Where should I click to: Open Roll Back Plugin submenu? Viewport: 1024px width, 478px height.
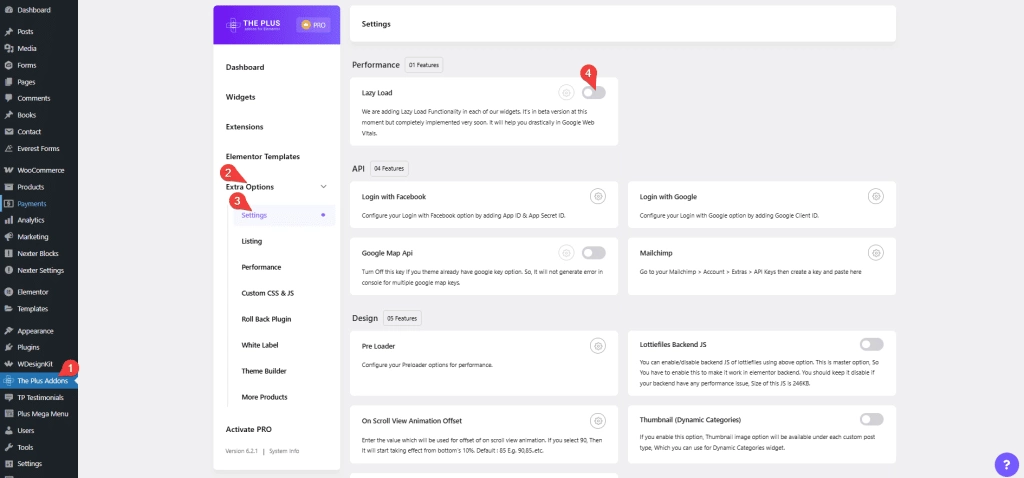(x=266, y=319)
